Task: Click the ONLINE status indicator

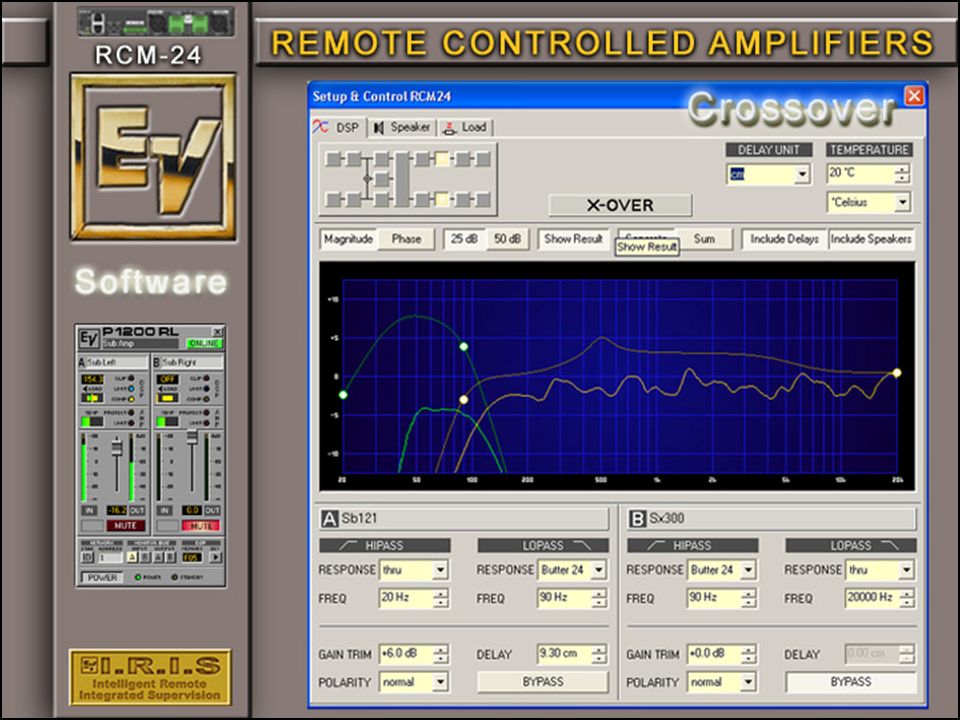Action: (204, 343)
